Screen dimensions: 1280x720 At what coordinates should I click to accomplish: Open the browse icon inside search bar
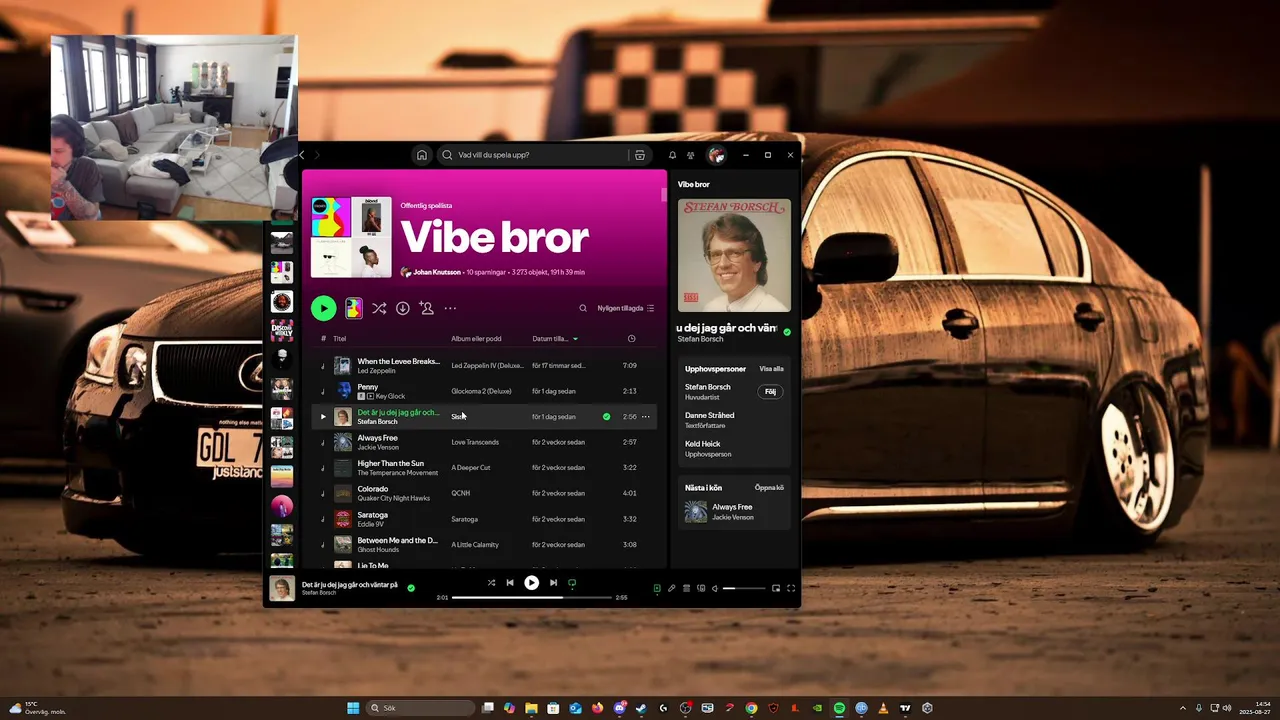(x=640, y=155)
